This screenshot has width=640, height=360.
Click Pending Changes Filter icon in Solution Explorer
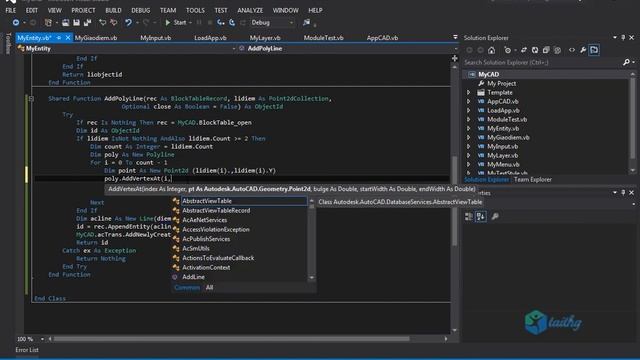coord(507,50)
